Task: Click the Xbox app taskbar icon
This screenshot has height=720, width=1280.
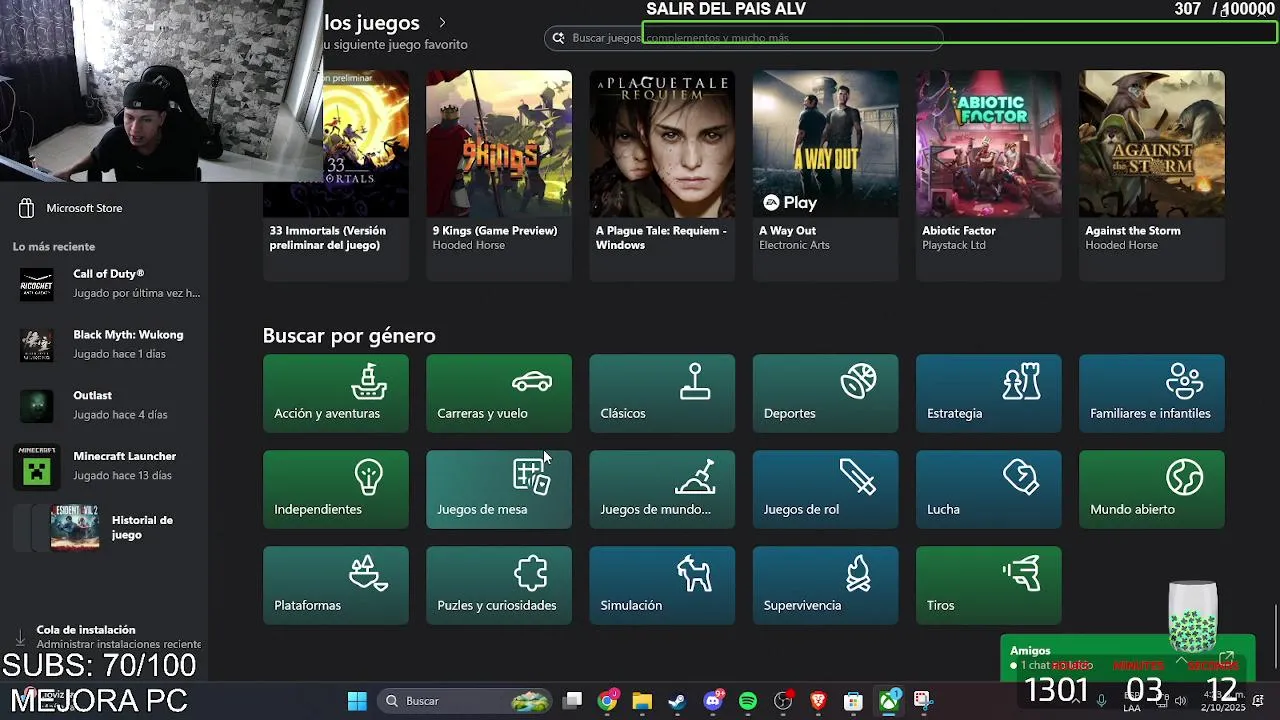Action: pos(888,701)
